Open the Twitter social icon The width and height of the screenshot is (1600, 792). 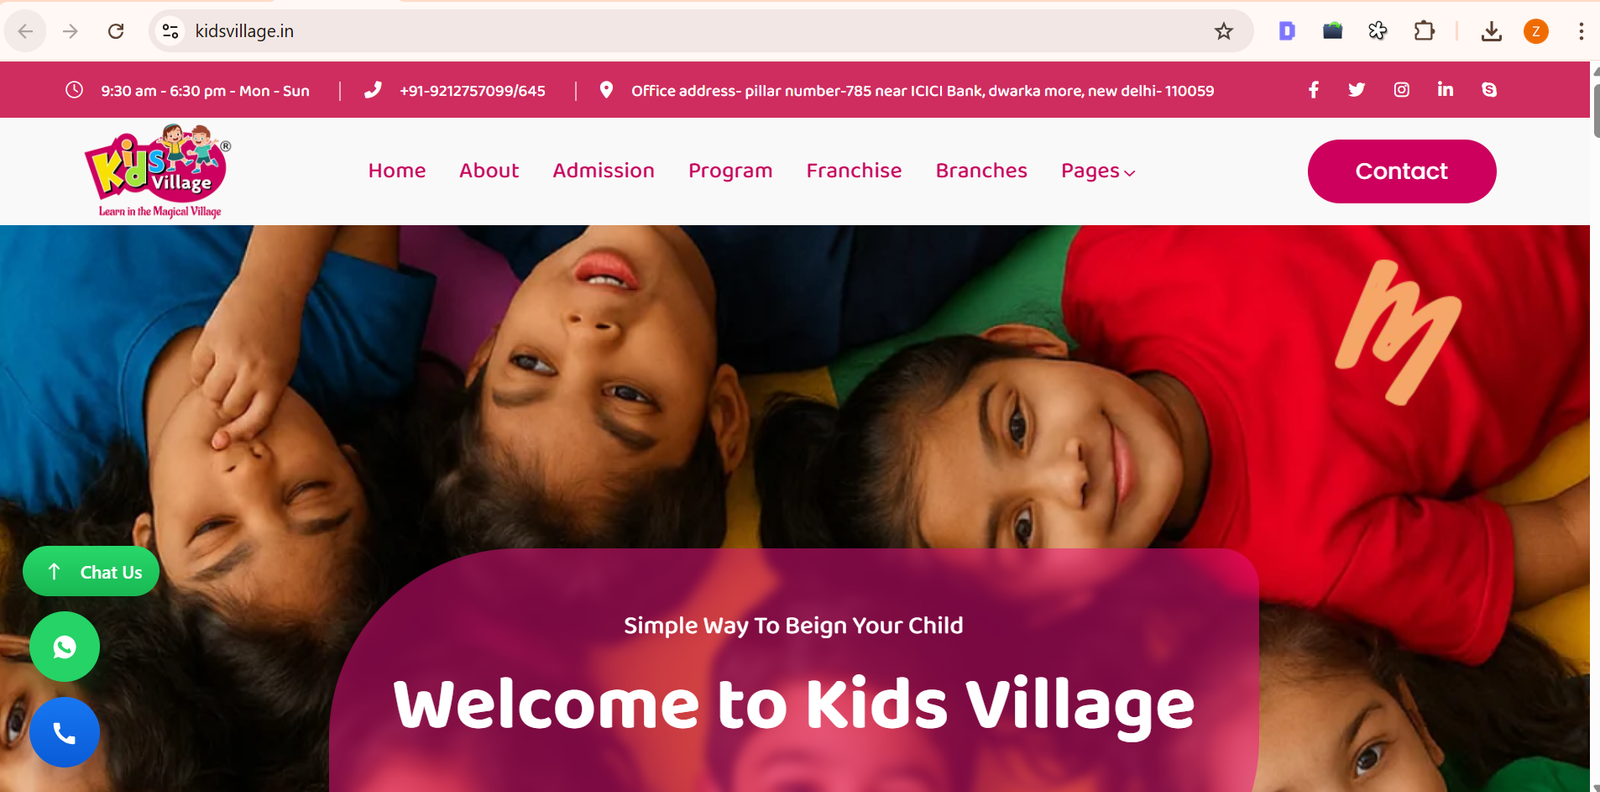click(1356, 90)
